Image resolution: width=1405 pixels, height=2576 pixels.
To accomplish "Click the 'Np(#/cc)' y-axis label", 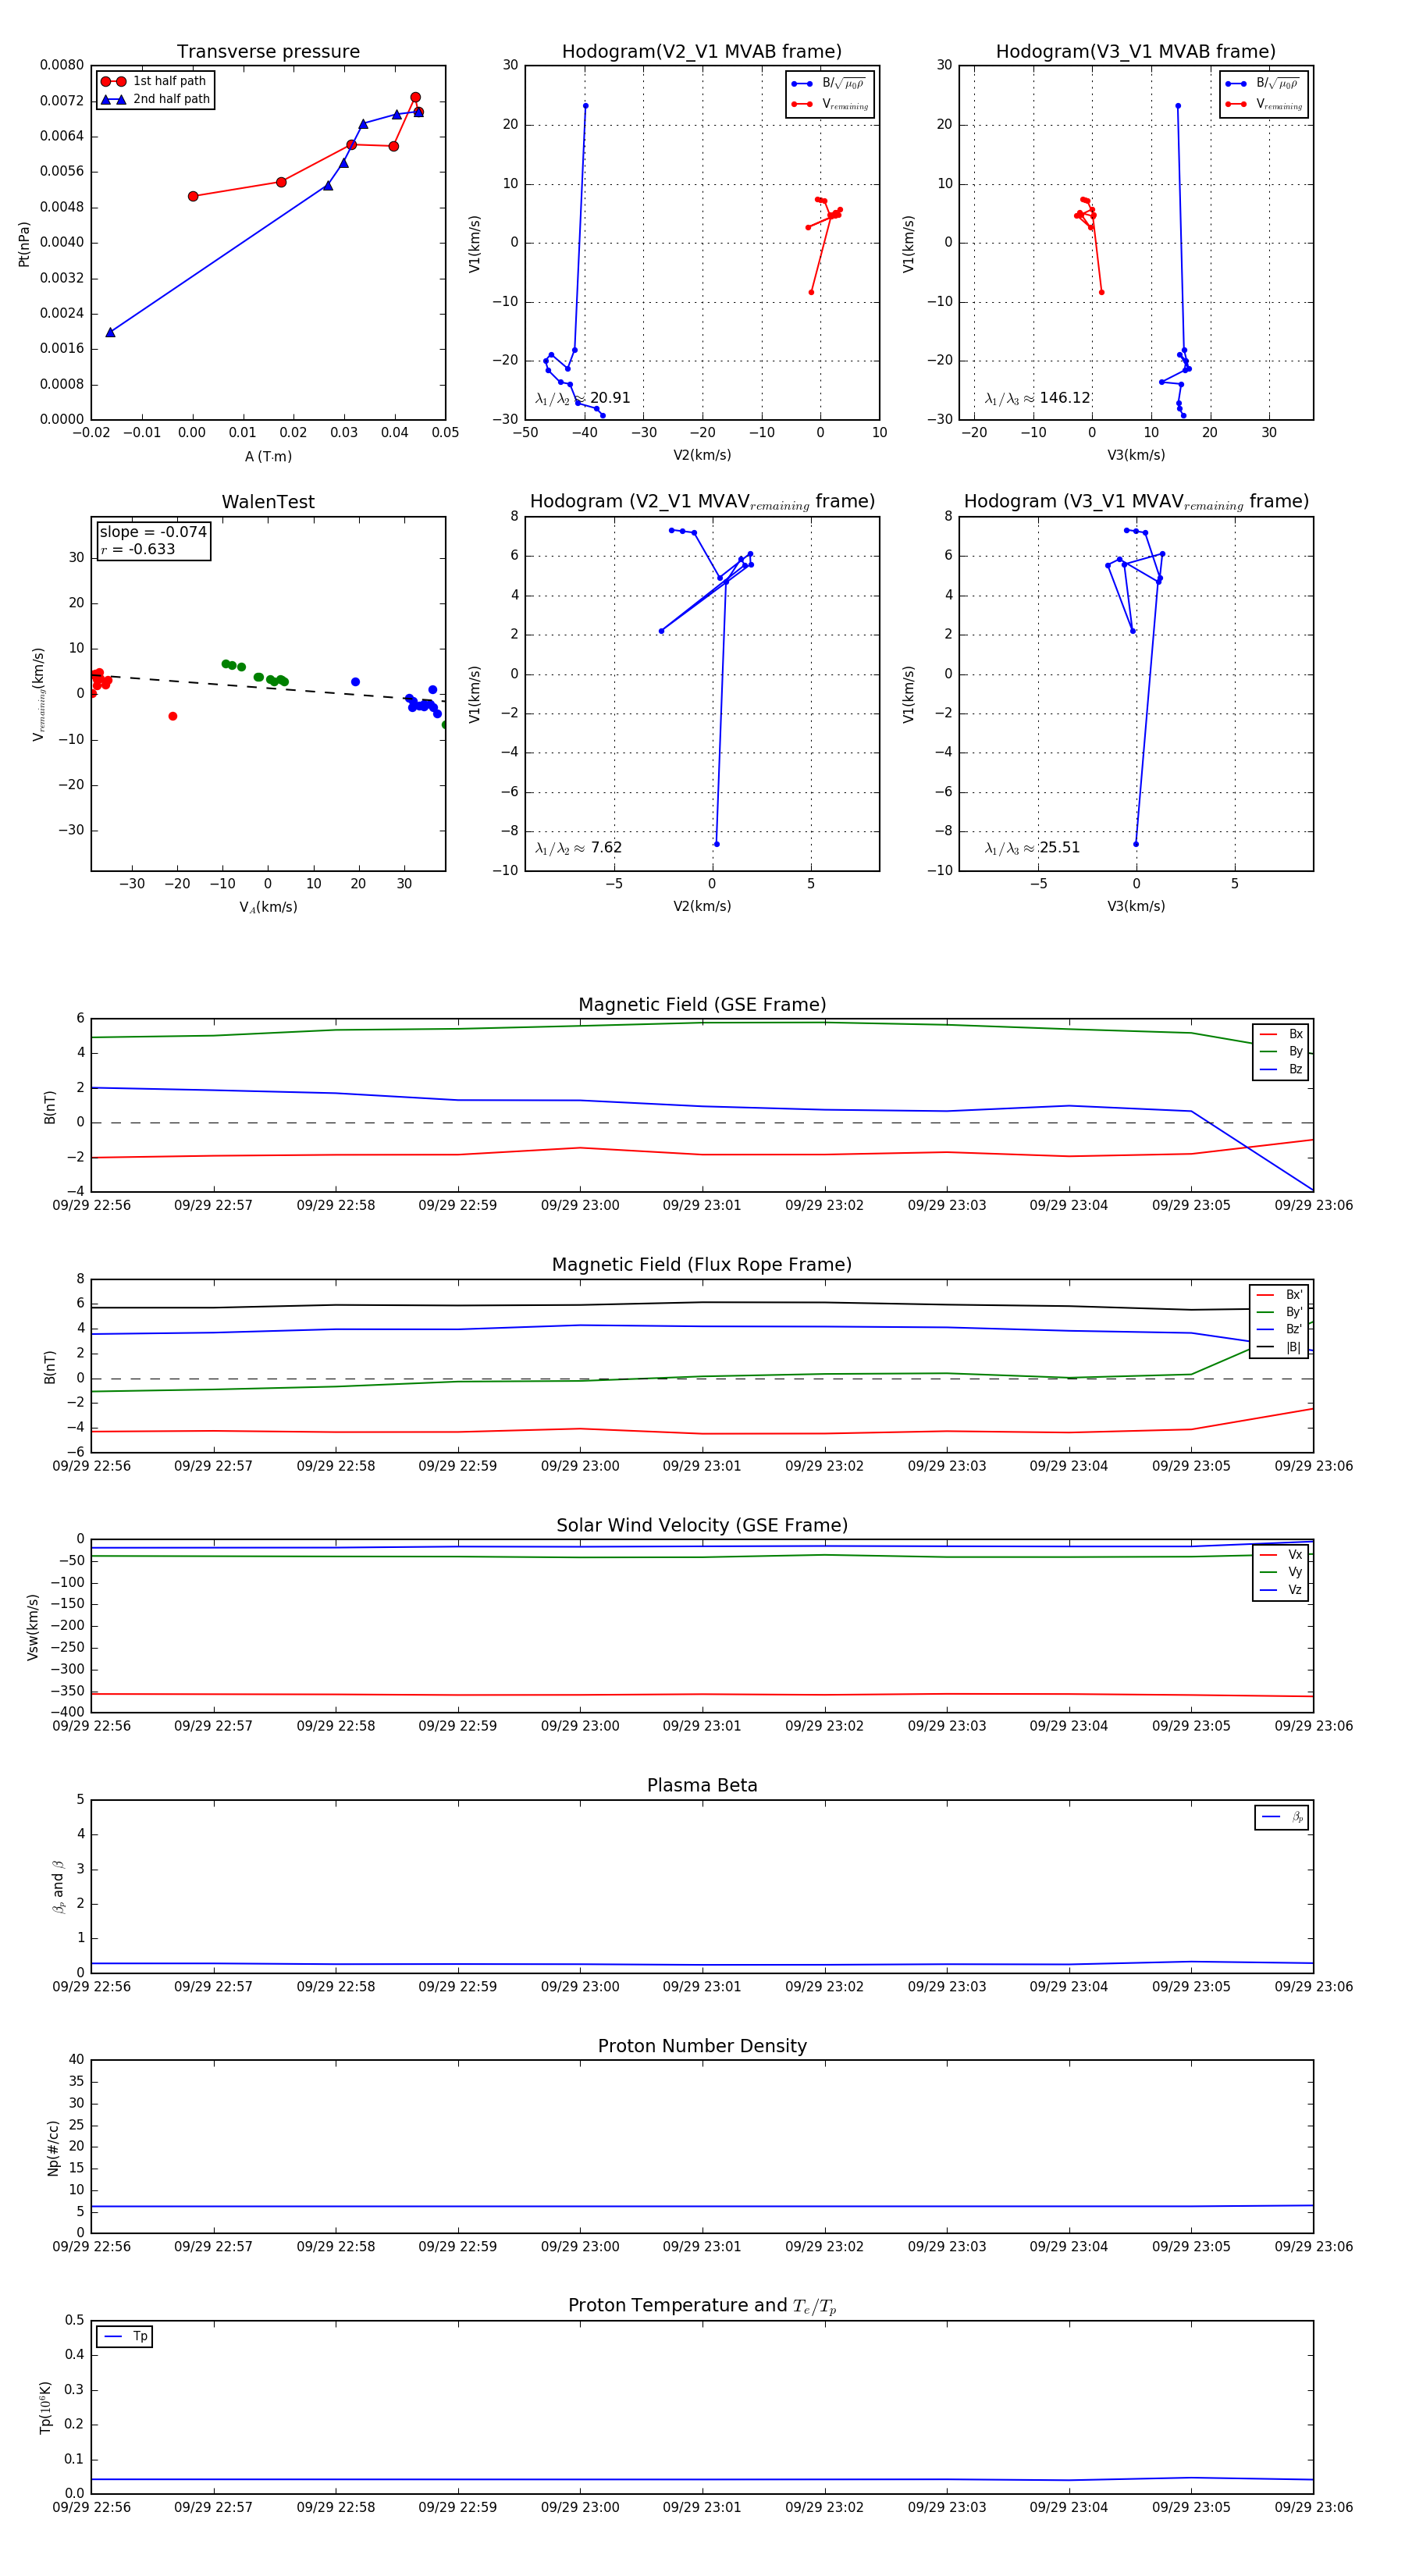I will (x=53, y=2148).
